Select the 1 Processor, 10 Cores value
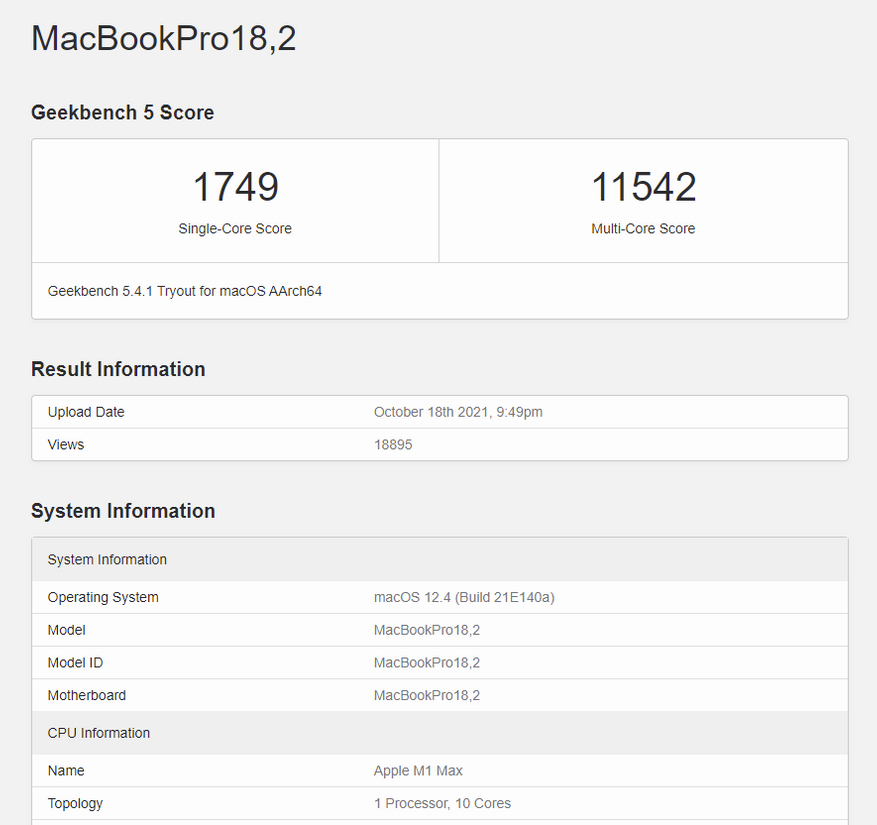This screenshot has height=825, width=877. (x=442, y=803)
